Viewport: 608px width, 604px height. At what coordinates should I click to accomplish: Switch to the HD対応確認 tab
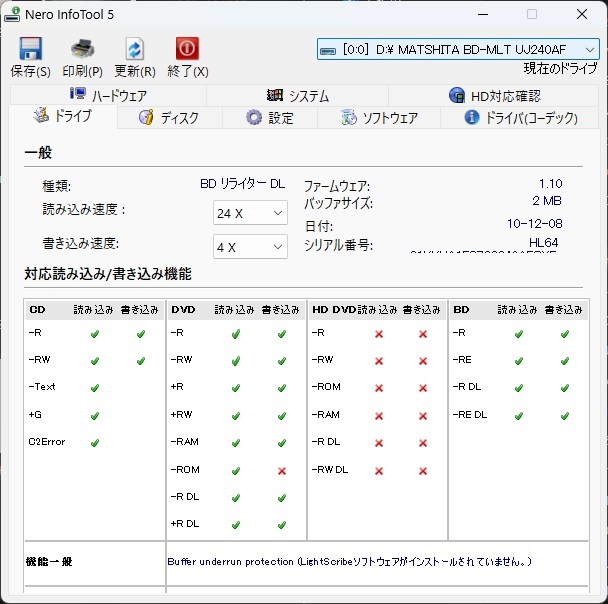click(x=494, y=95)
